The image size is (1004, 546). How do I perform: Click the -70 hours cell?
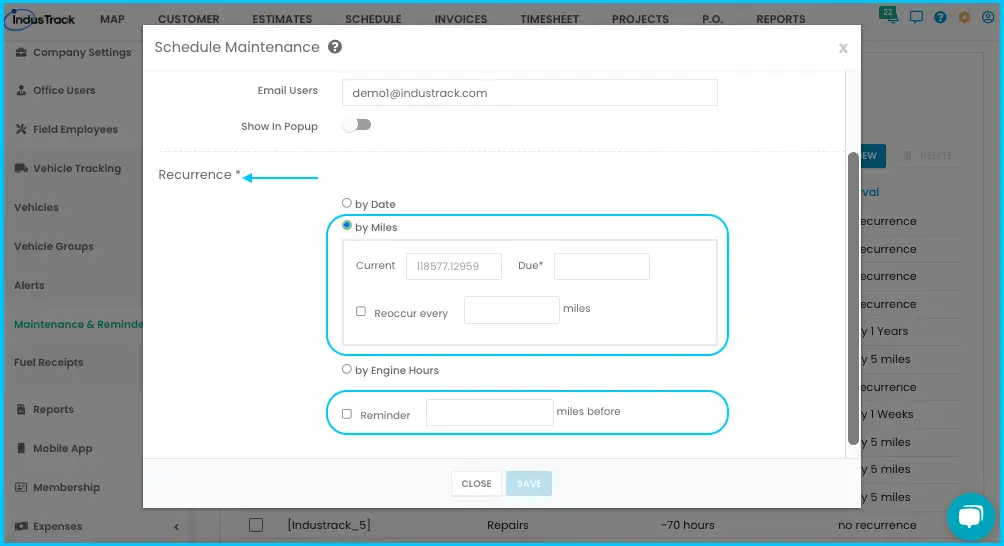pyautogui.click(x=688, y=525)
